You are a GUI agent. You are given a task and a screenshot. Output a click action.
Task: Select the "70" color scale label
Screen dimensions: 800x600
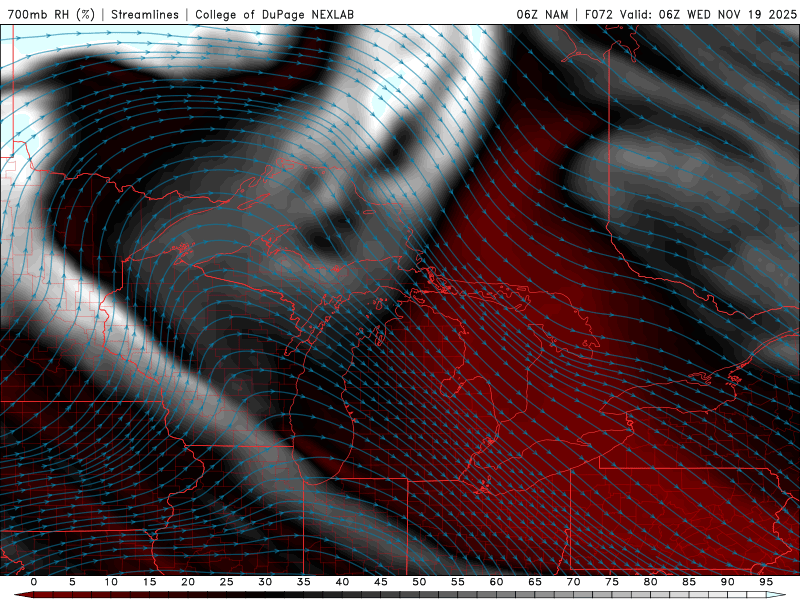click(x=573, y=582)
